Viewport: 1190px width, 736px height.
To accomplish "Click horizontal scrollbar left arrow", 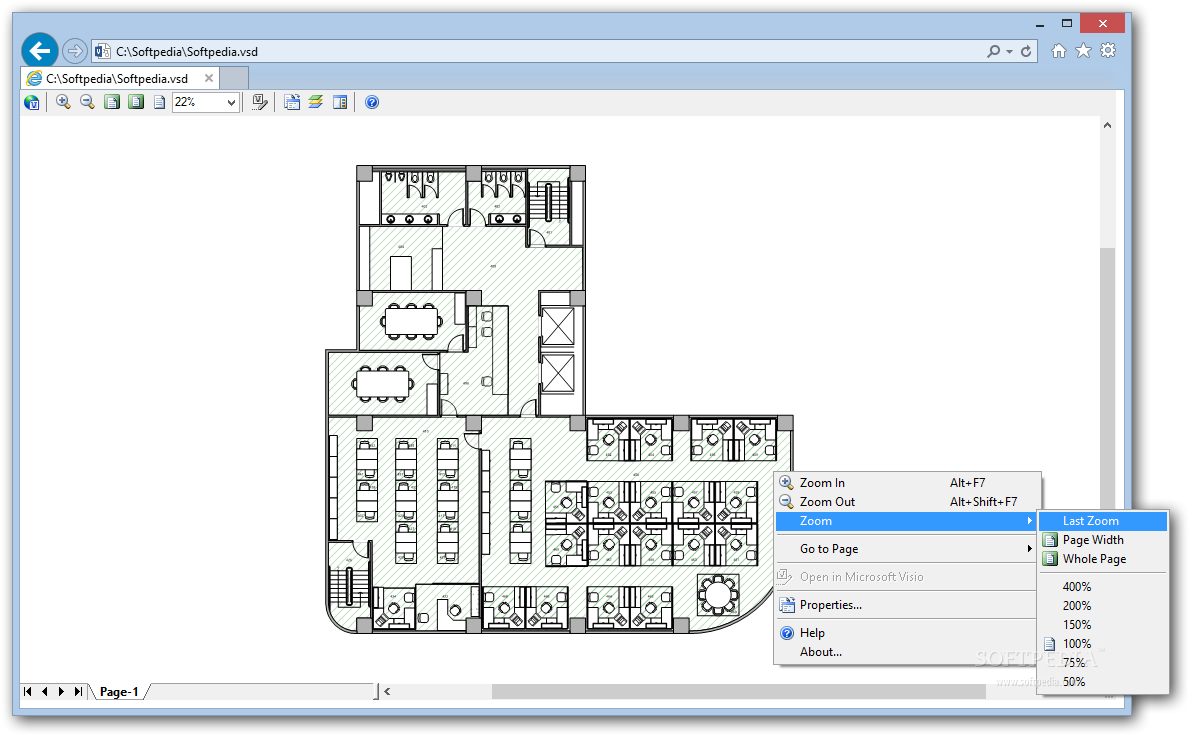I will [x=387, y=691].
